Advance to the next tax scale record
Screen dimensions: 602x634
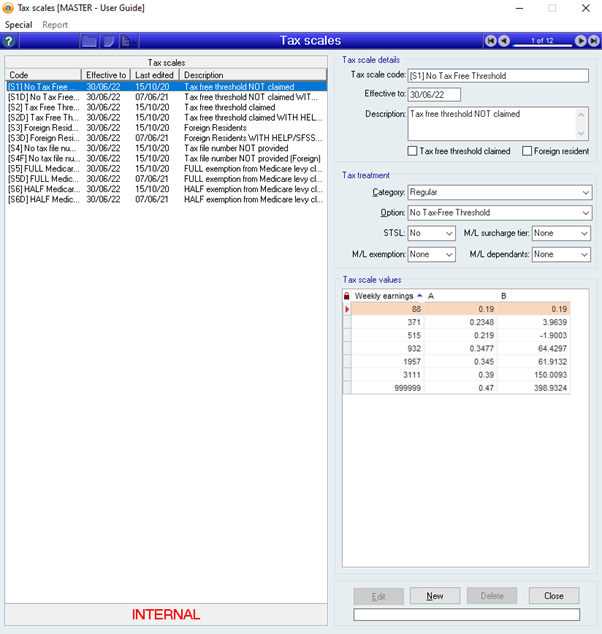pyautogui.click(x=581, y=41)
